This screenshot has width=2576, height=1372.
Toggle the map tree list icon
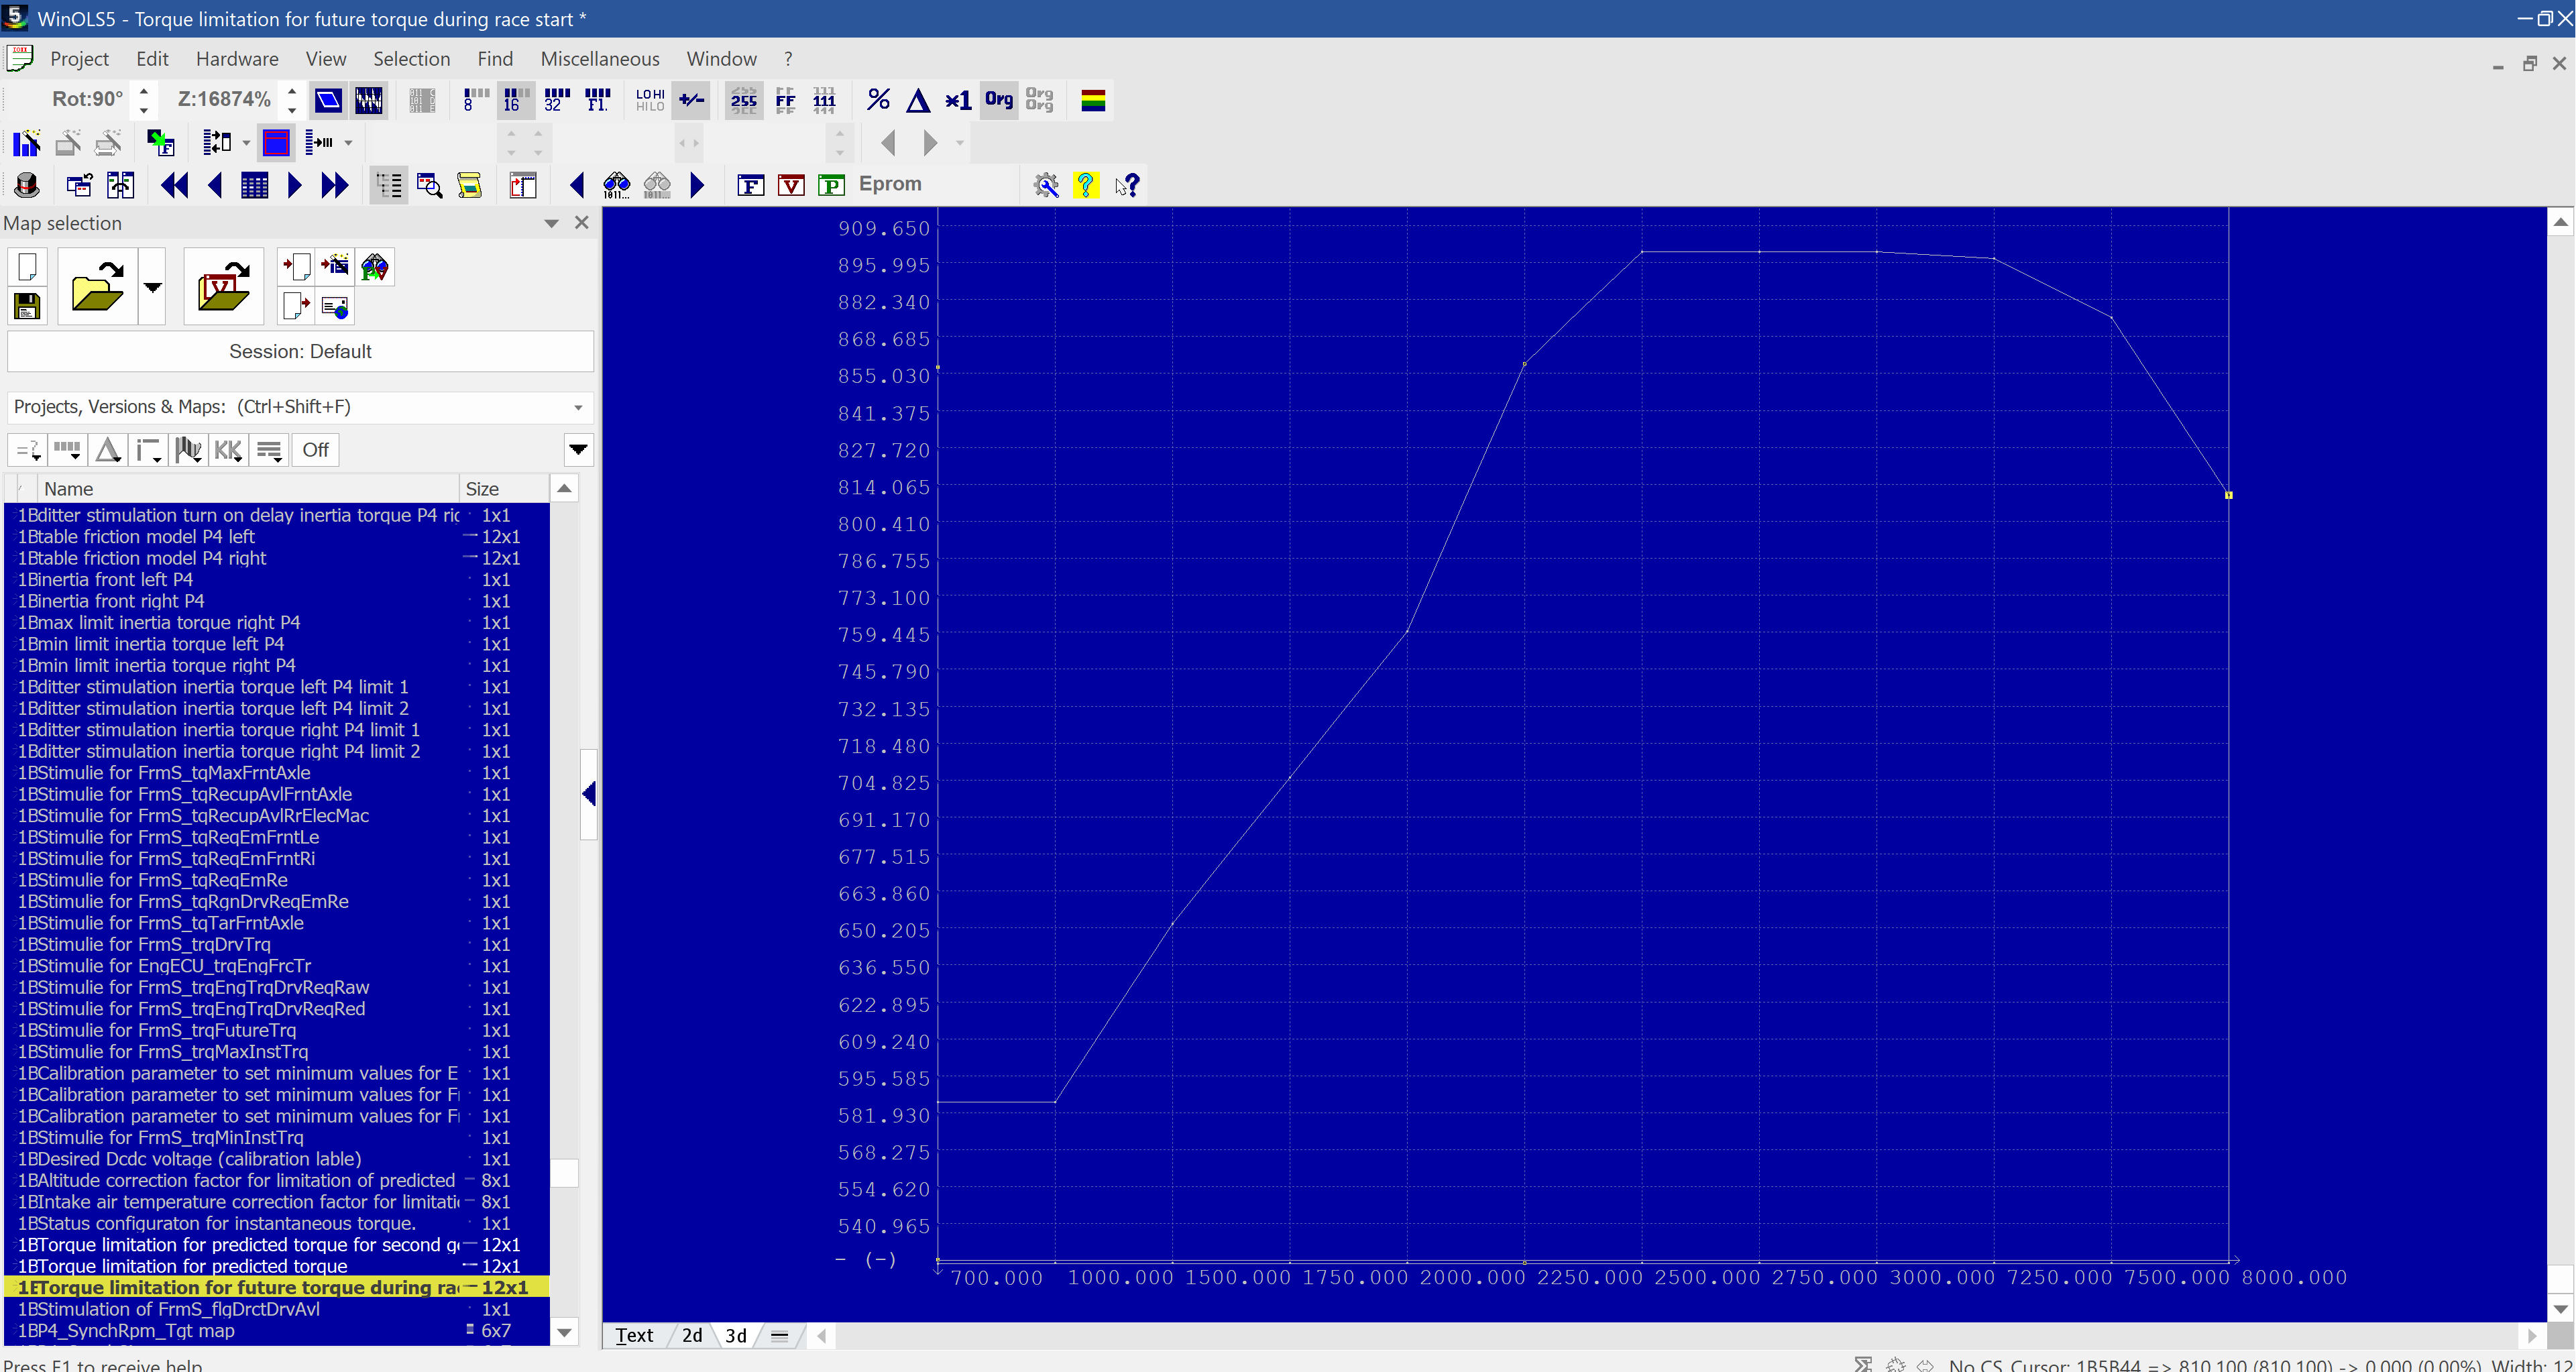[388, 185]
